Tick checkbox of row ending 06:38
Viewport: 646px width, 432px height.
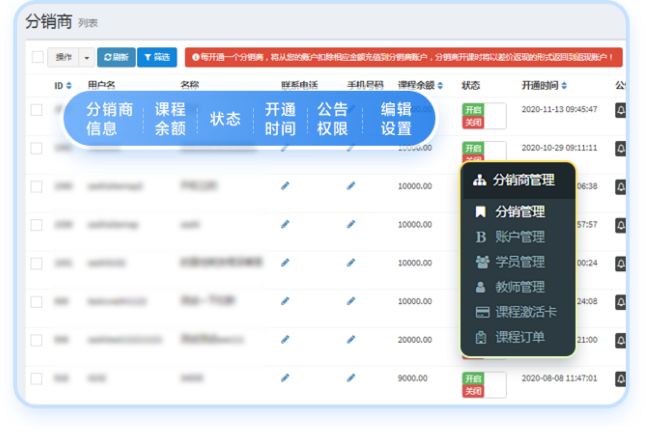[36, 187]
